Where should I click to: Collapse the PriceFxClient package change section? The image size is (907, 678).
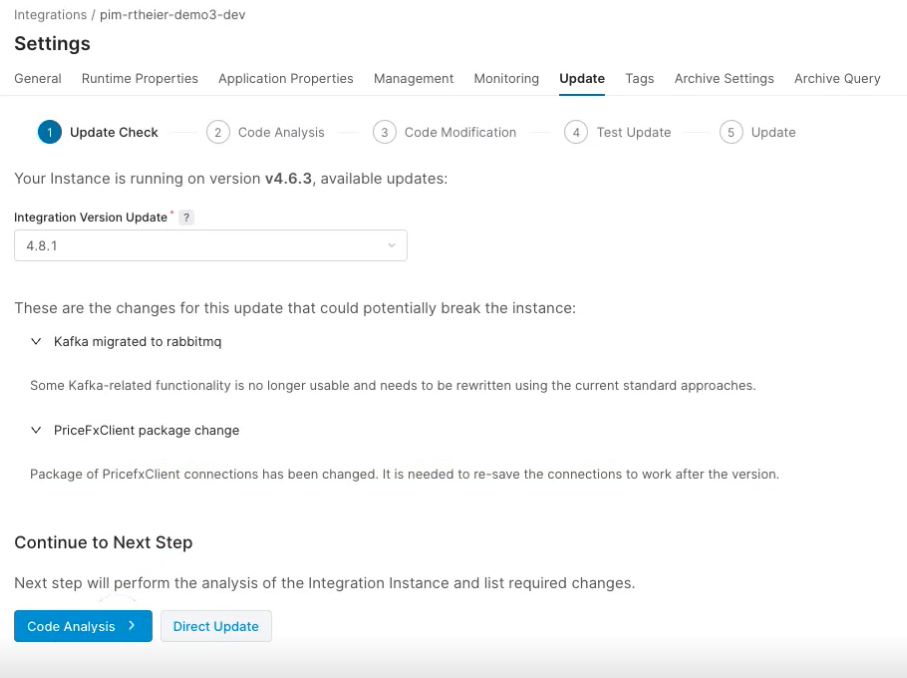(37, 430)
